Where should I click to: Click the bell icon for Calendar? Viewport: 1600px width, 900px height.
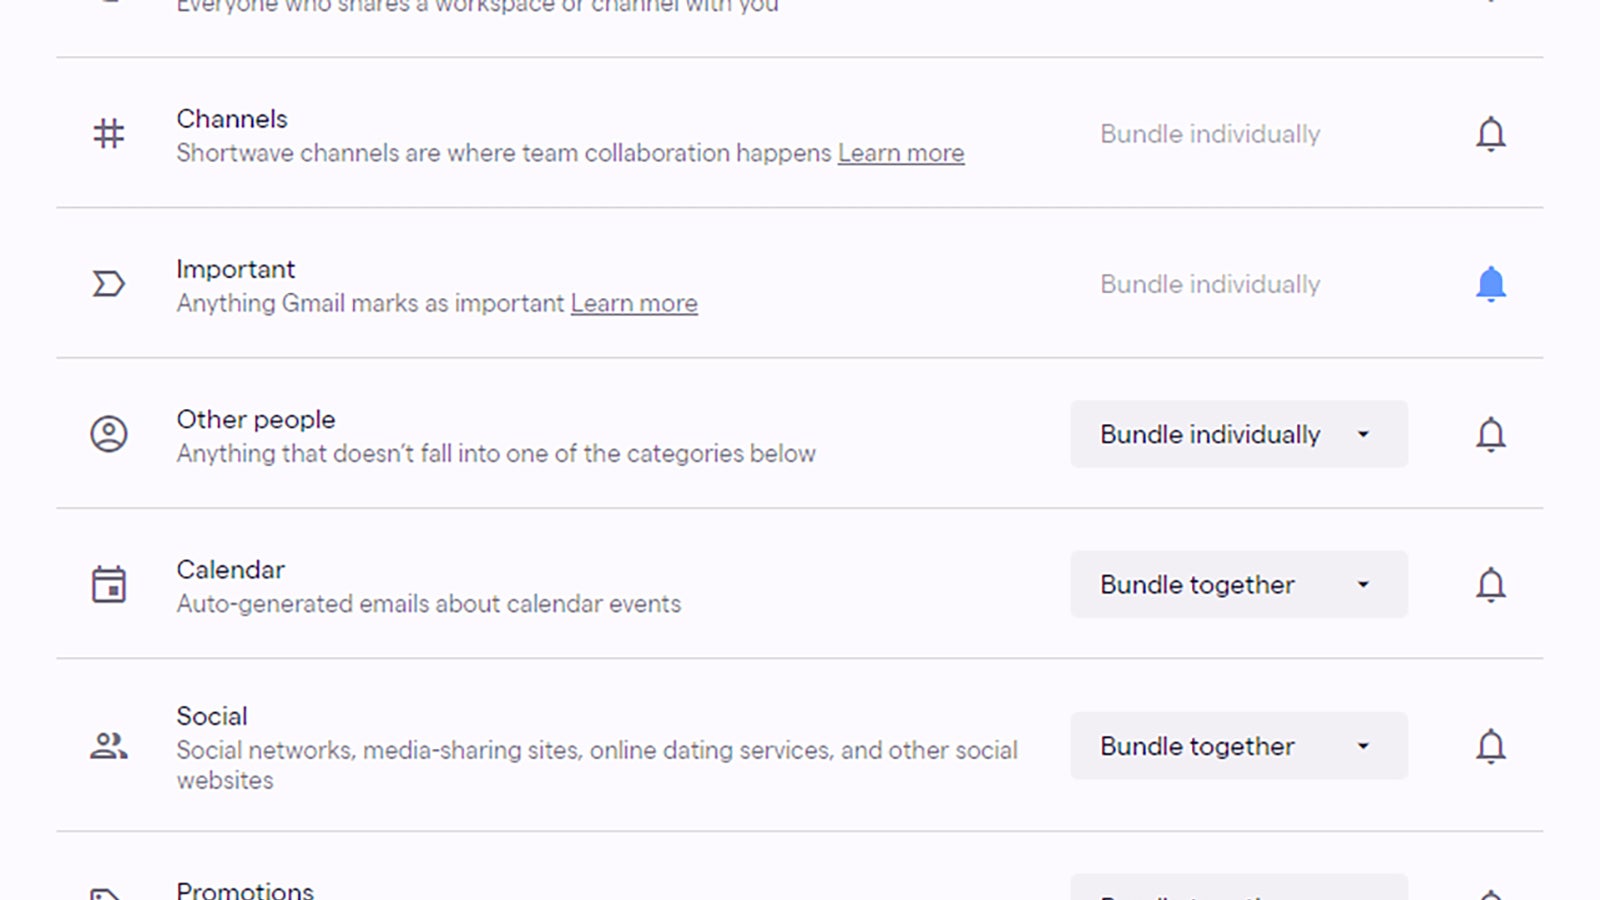(1491, 585)
